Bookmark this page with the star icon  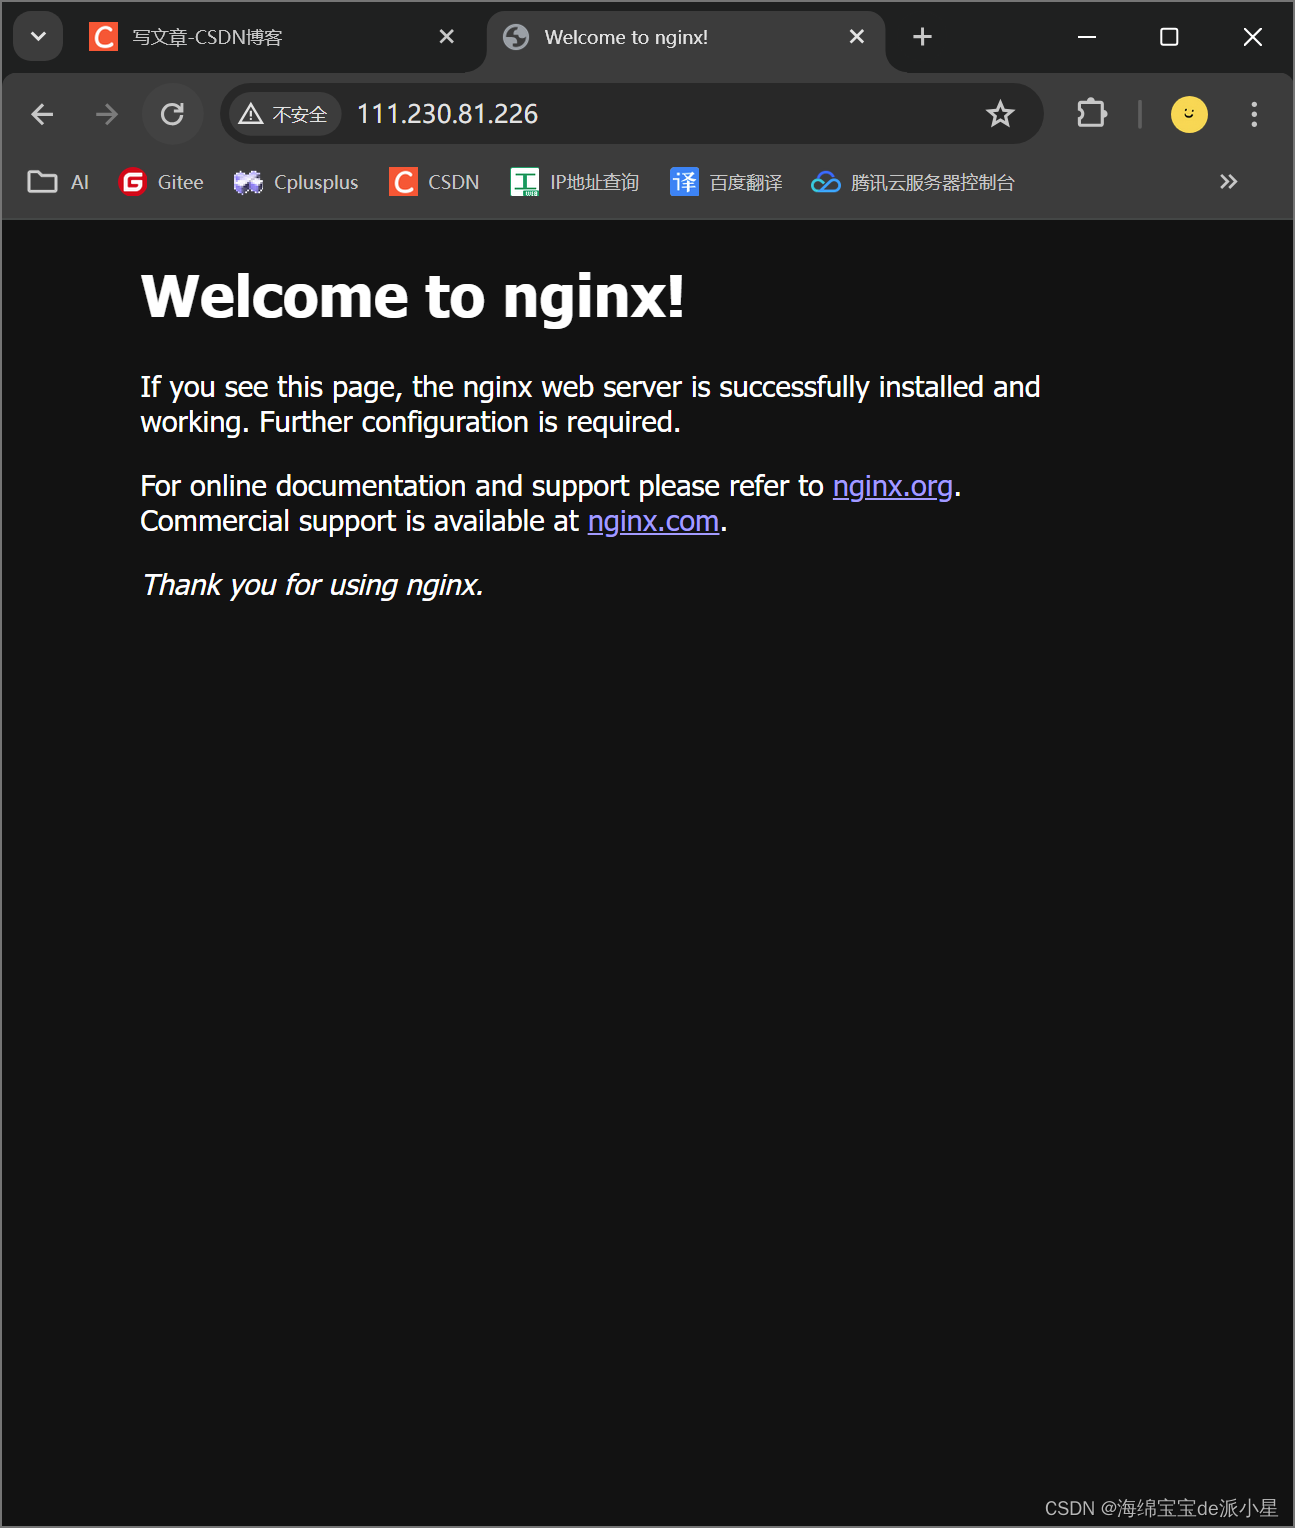pos(1000,114)
